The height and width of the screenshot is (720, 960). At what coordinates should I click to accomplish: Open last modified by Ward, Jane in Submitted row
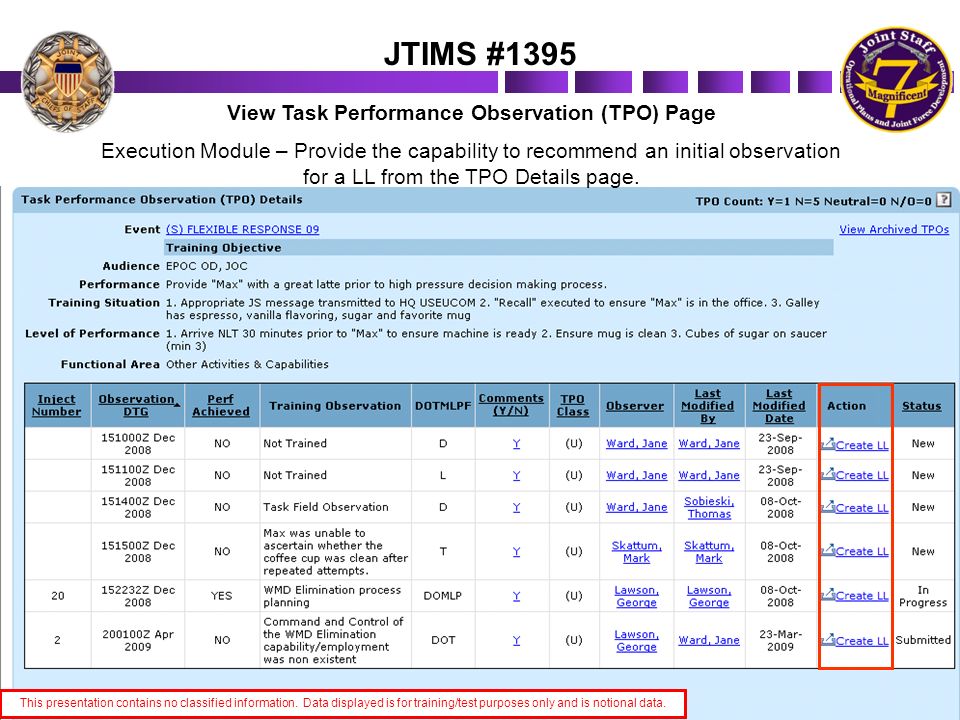708,640
